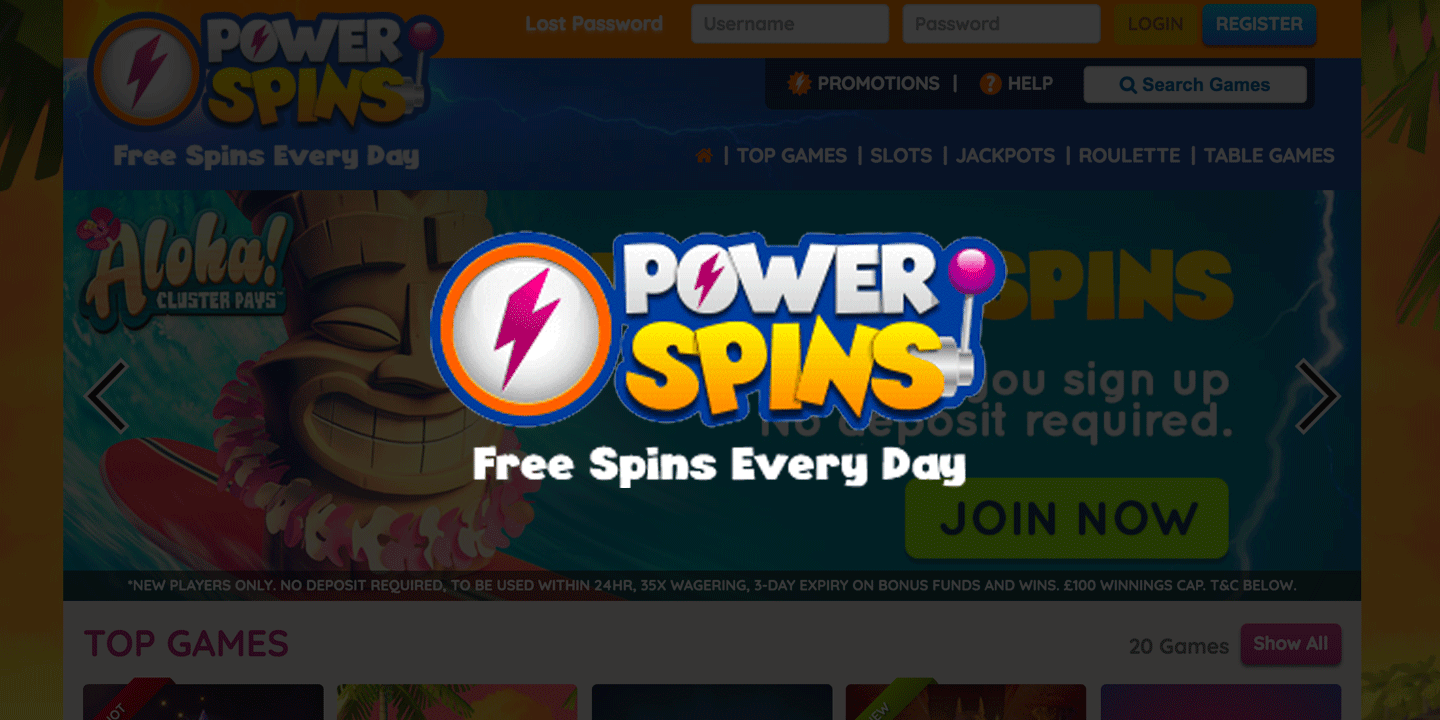Click the Help question mark icon
The image size is (1440, 720).
click(990, 84)
